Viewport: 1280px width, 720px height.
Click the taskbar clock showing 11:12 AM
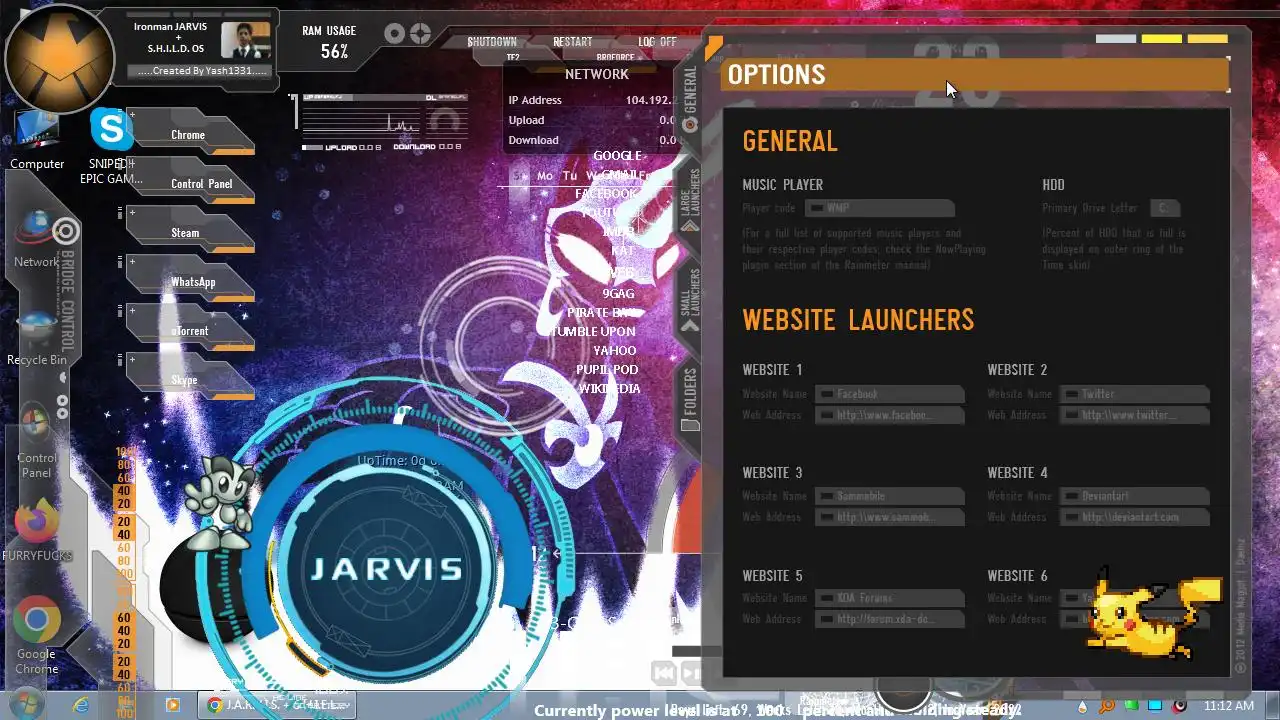click(x=1229, y=706)
